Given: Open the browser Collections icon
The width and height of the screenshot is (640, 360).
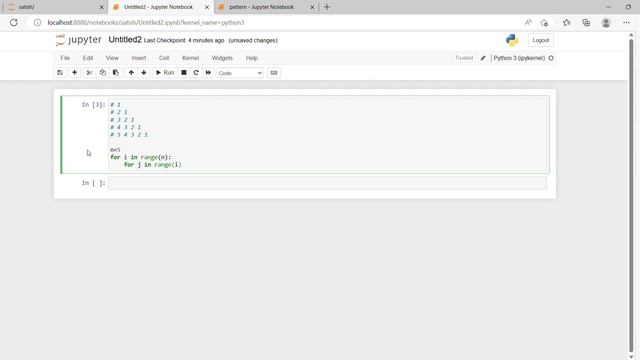Looking at the screenshot, I should 586,22.
